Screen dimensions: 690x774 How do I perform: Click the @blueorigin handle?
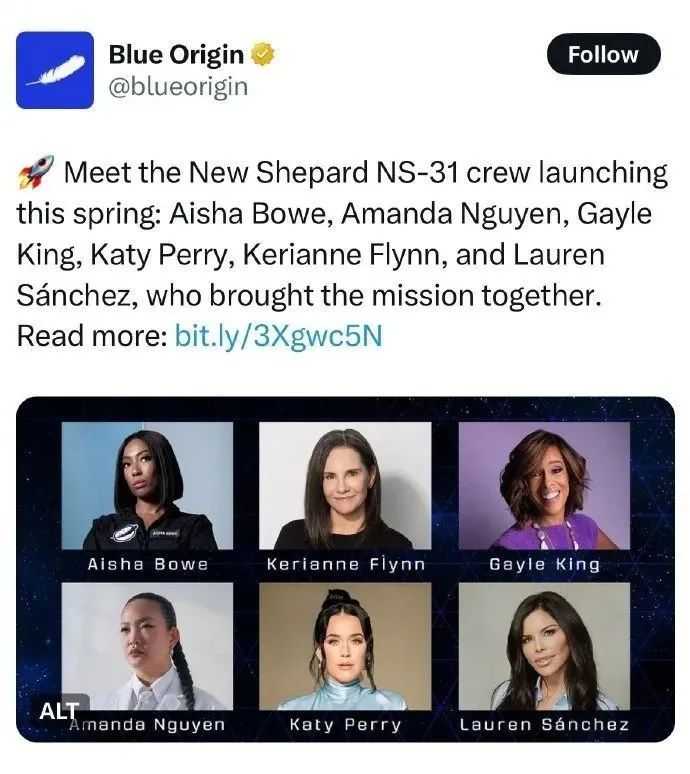point(177,87)
